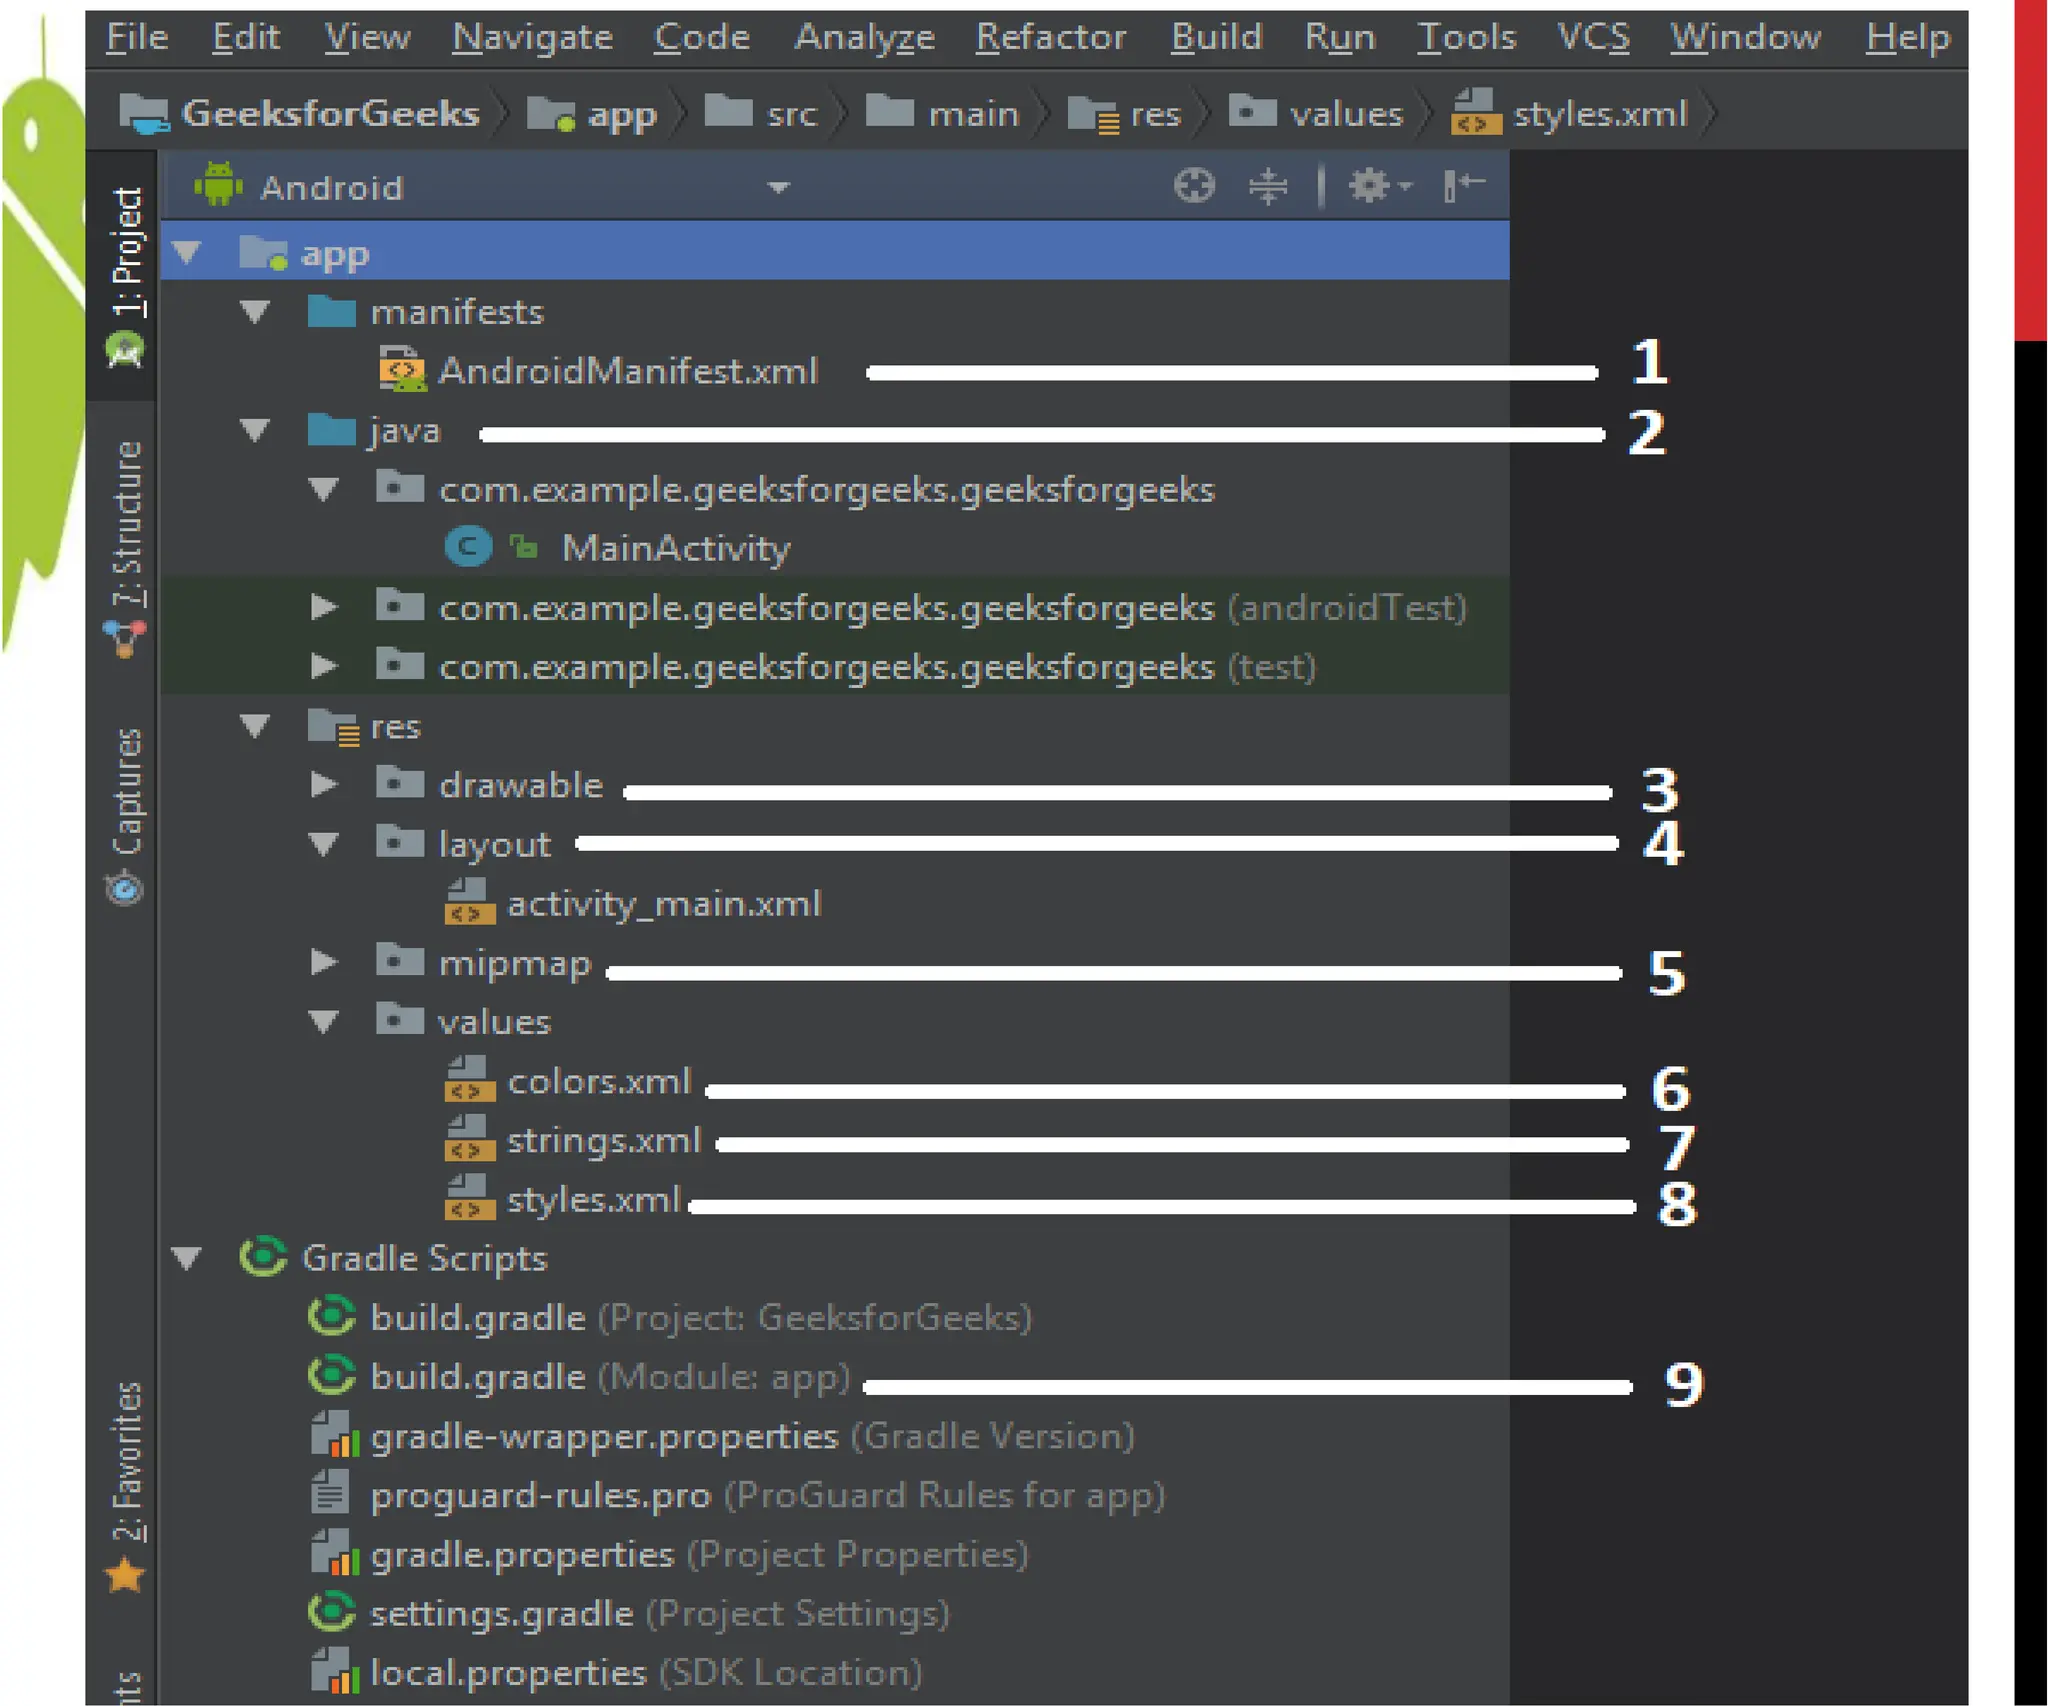Select activity_main.xml in the tree

coord(663,904)
